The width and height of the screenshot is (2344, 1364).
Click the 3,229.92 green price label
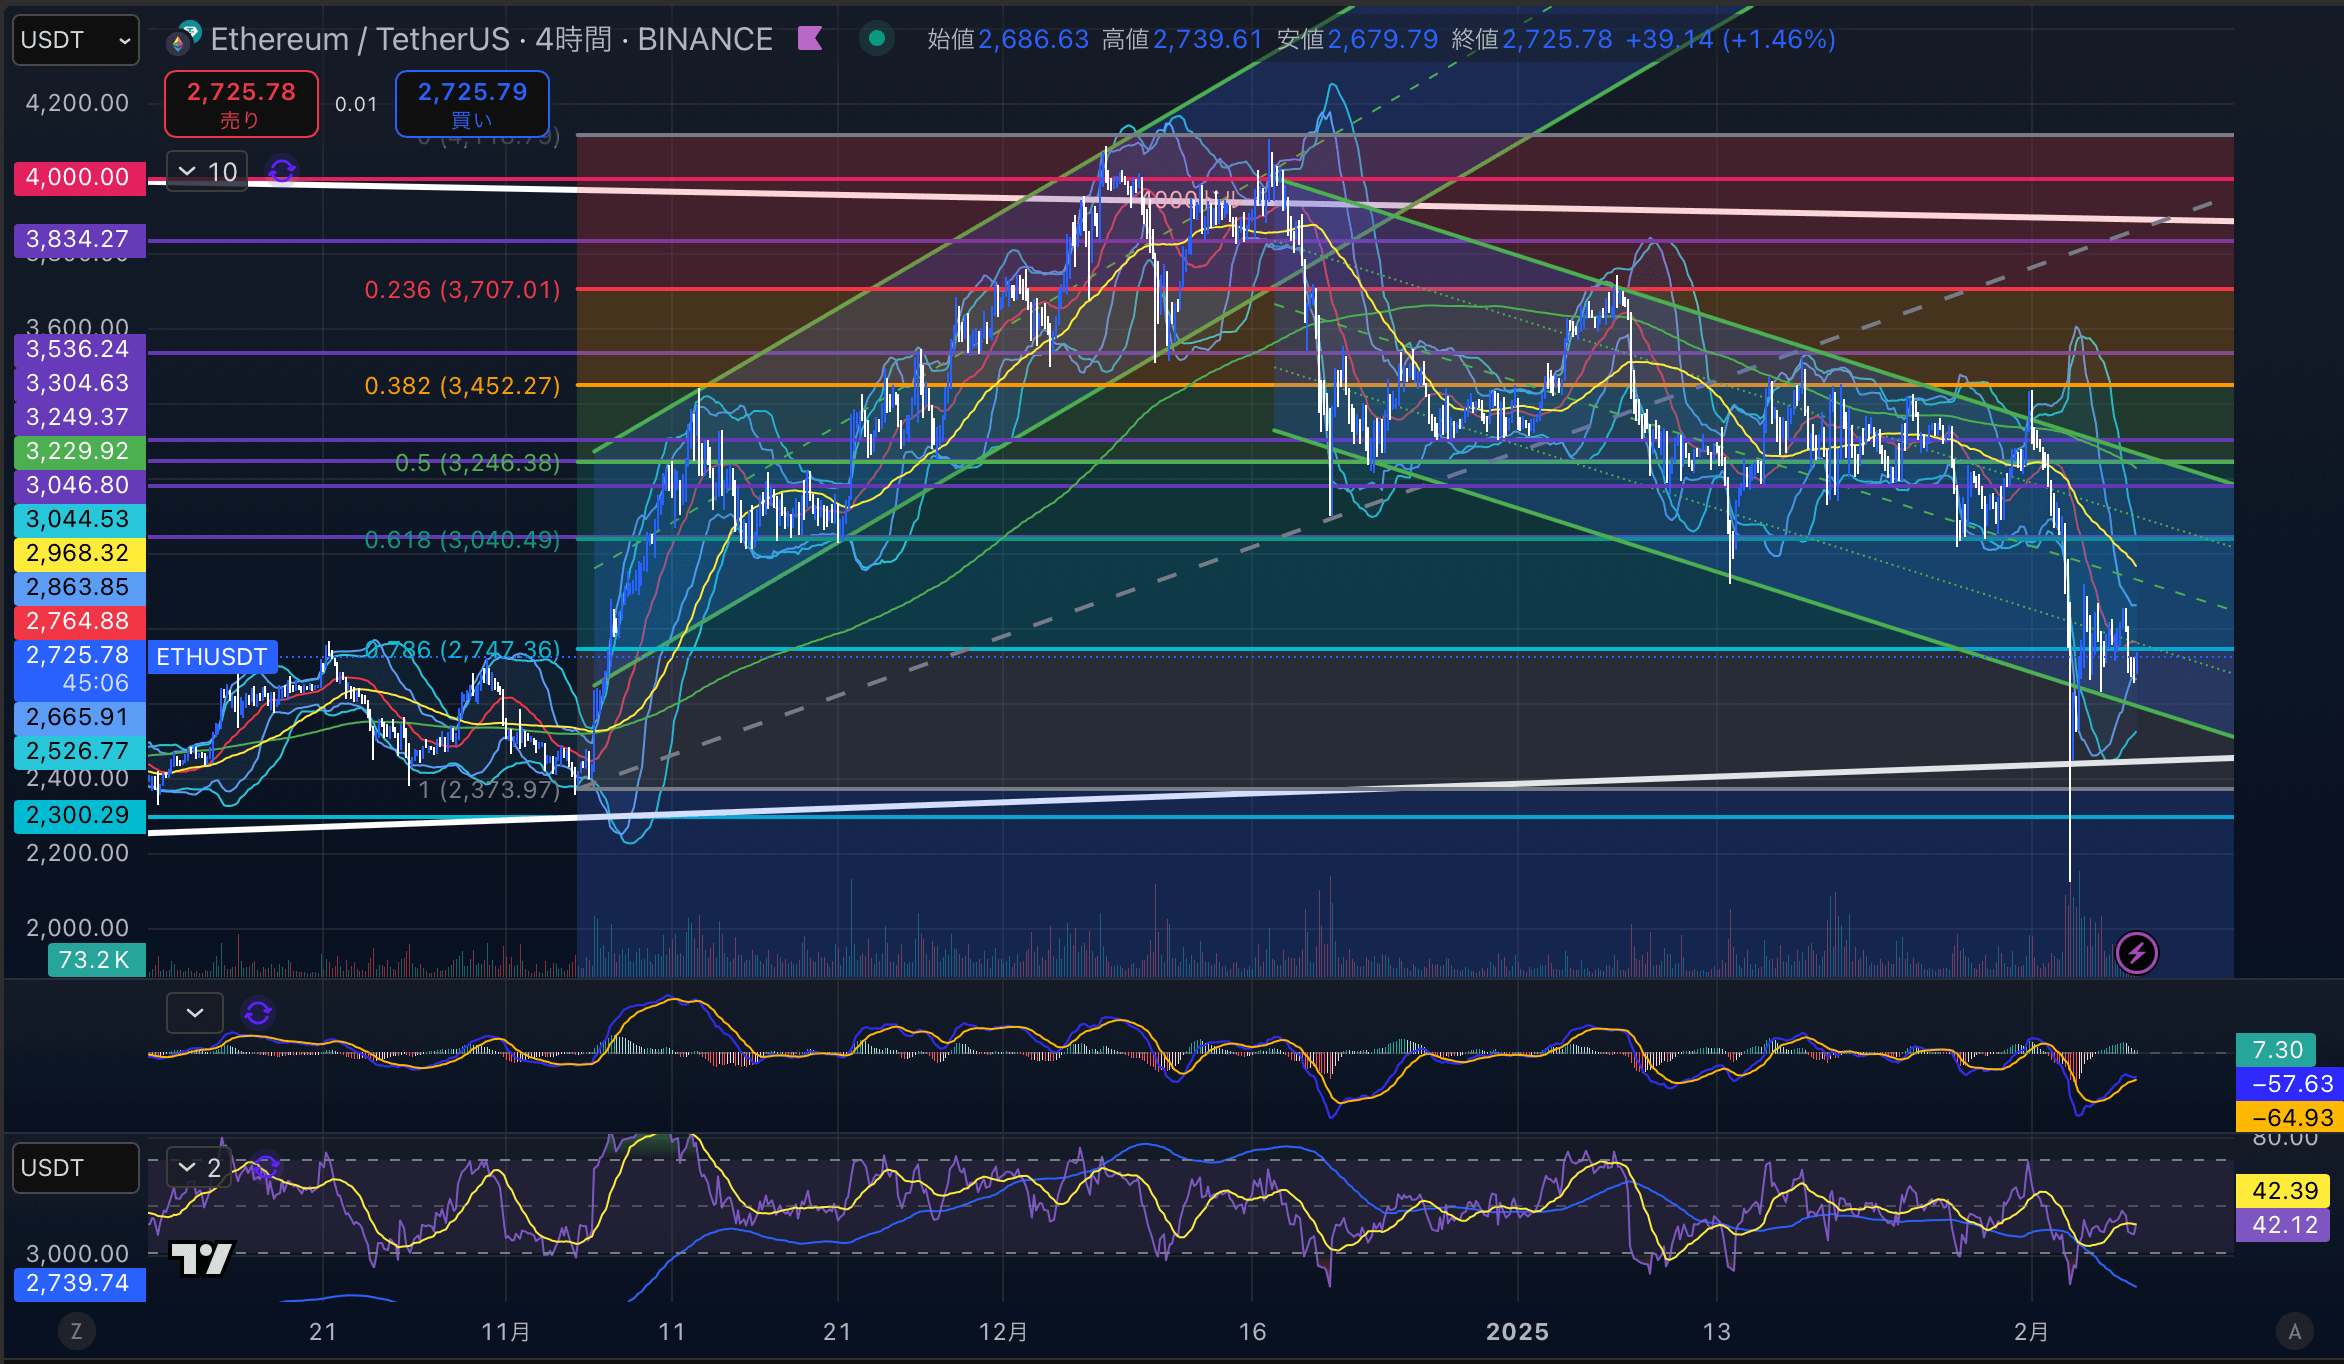coord(79,451)
